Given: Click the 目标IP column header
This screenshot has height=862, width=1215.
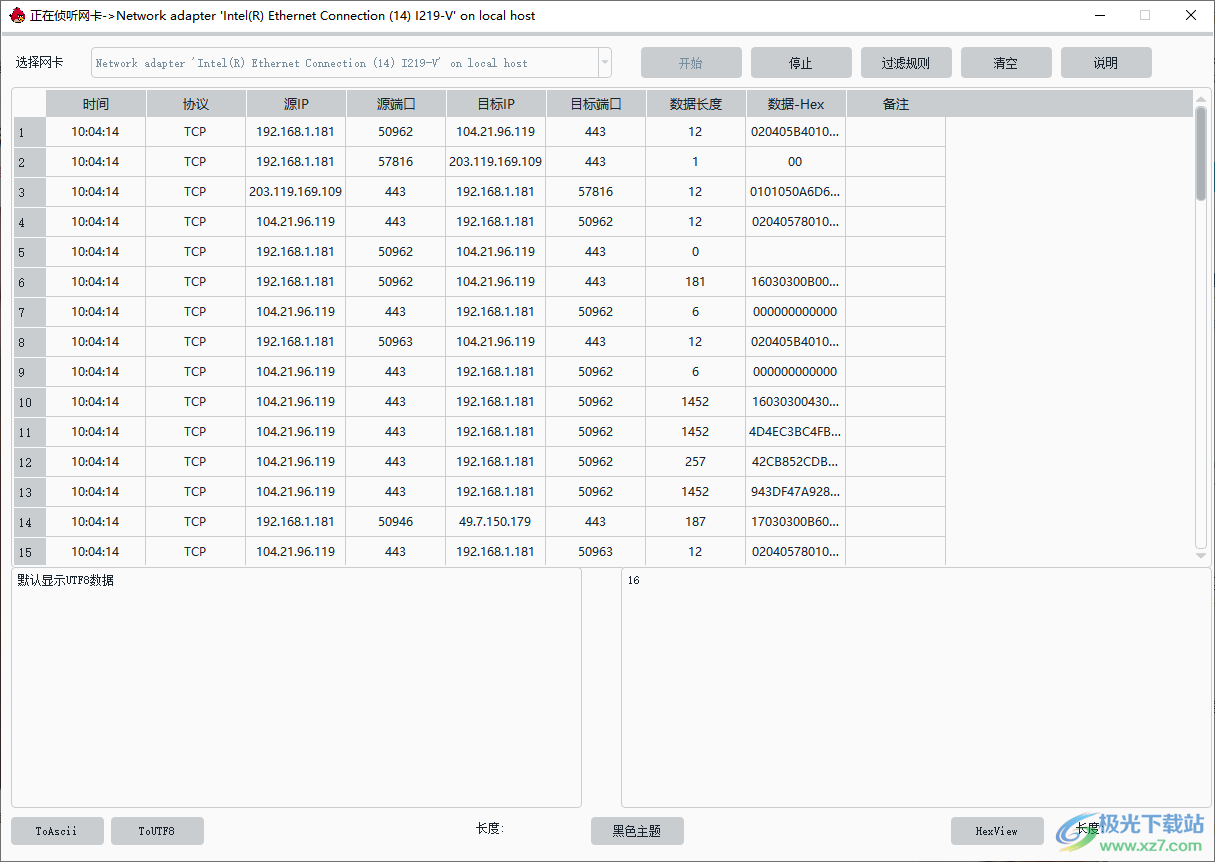Looking at the screenshot, I should (x=496, y=104).
